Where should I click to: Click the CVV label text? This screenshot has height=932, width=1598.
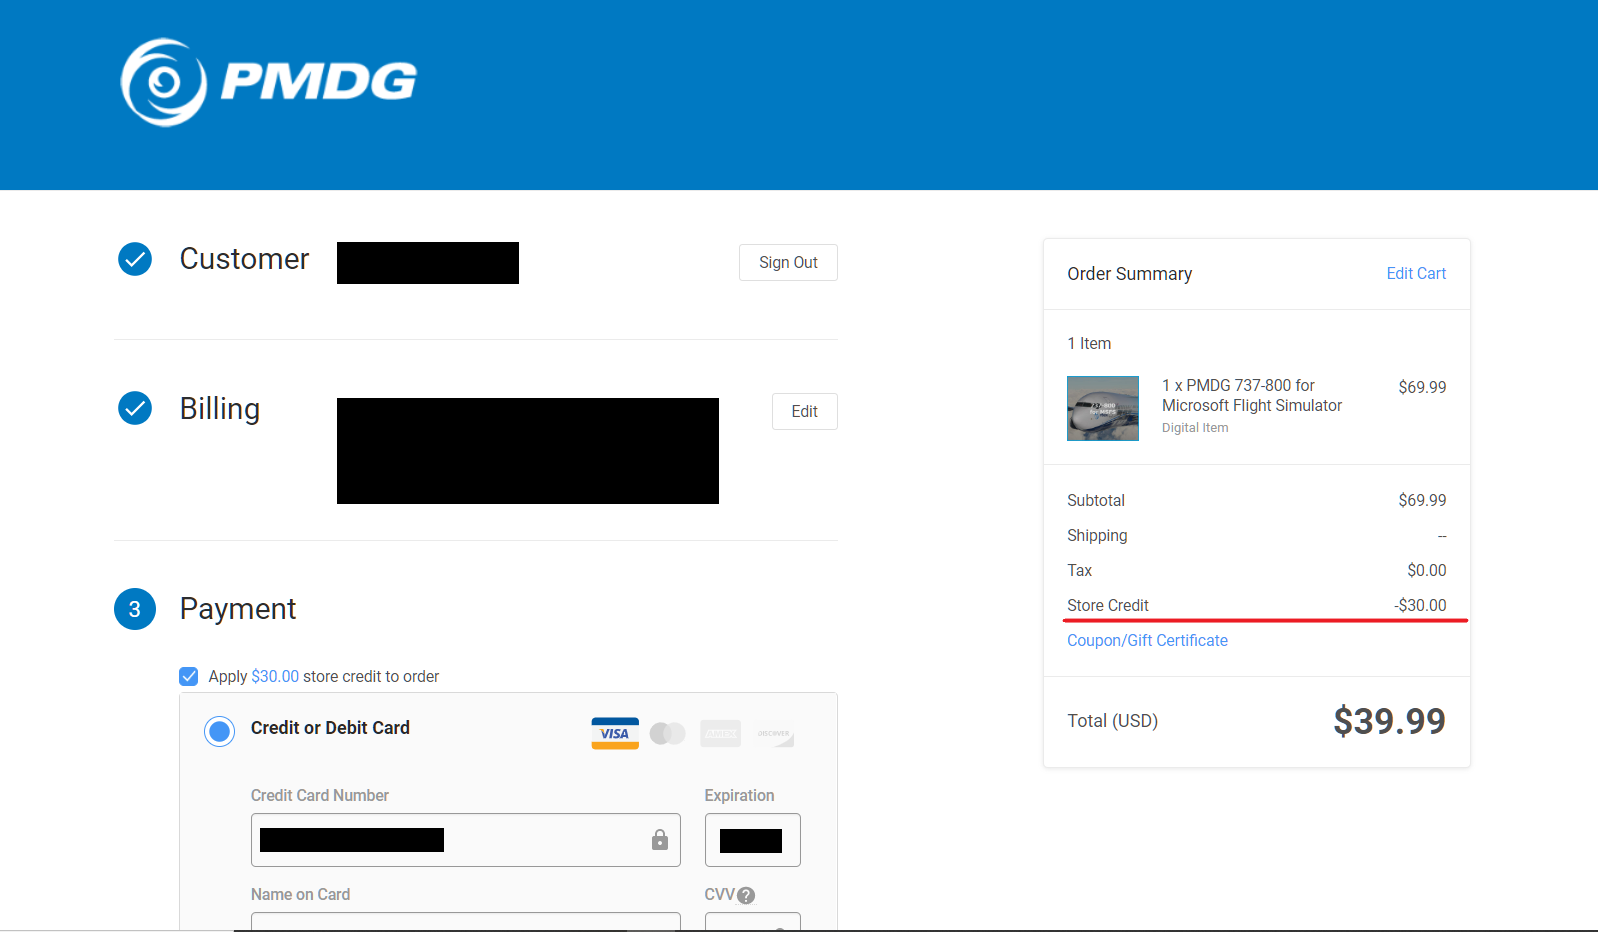pyautogui.click(x=719, y=895)
